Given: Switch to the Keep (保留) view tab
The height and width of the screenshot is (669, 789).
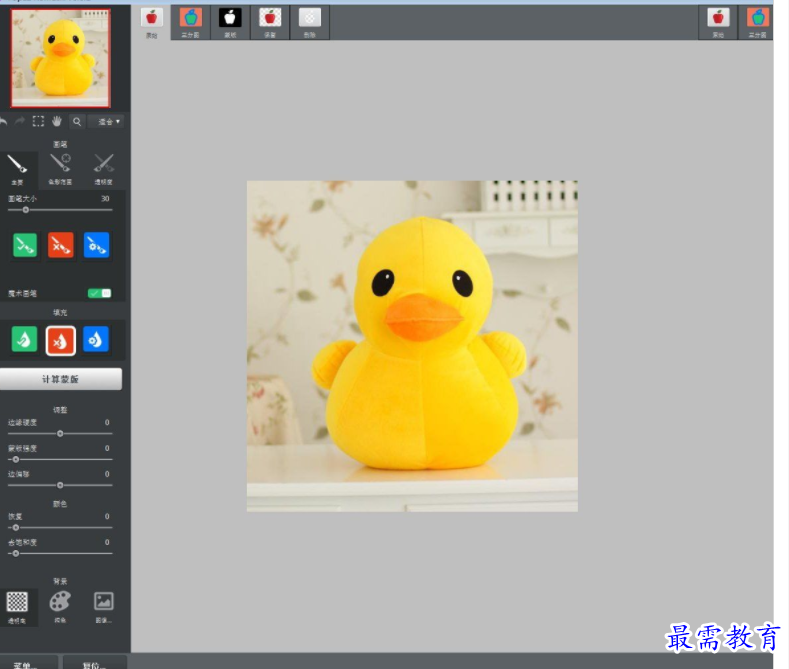Looking at the screenshot, I should [270, 23].
